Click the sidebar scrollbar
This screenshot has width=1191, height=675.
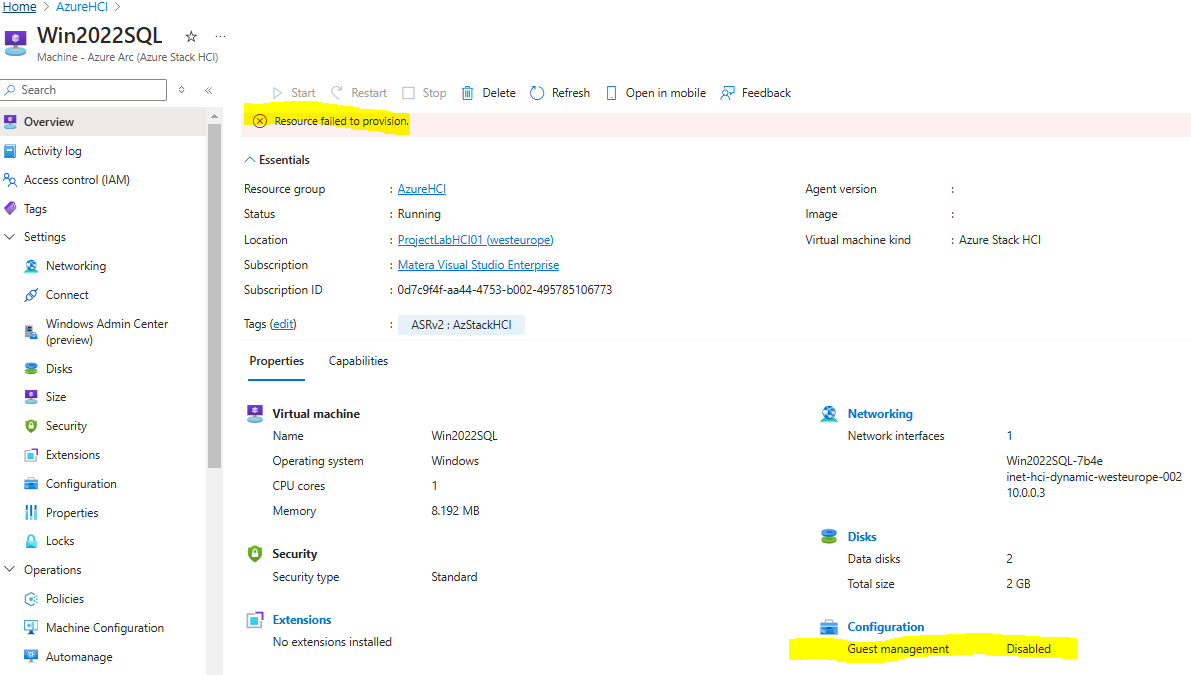pyautogui.click(x=214, y=296)
